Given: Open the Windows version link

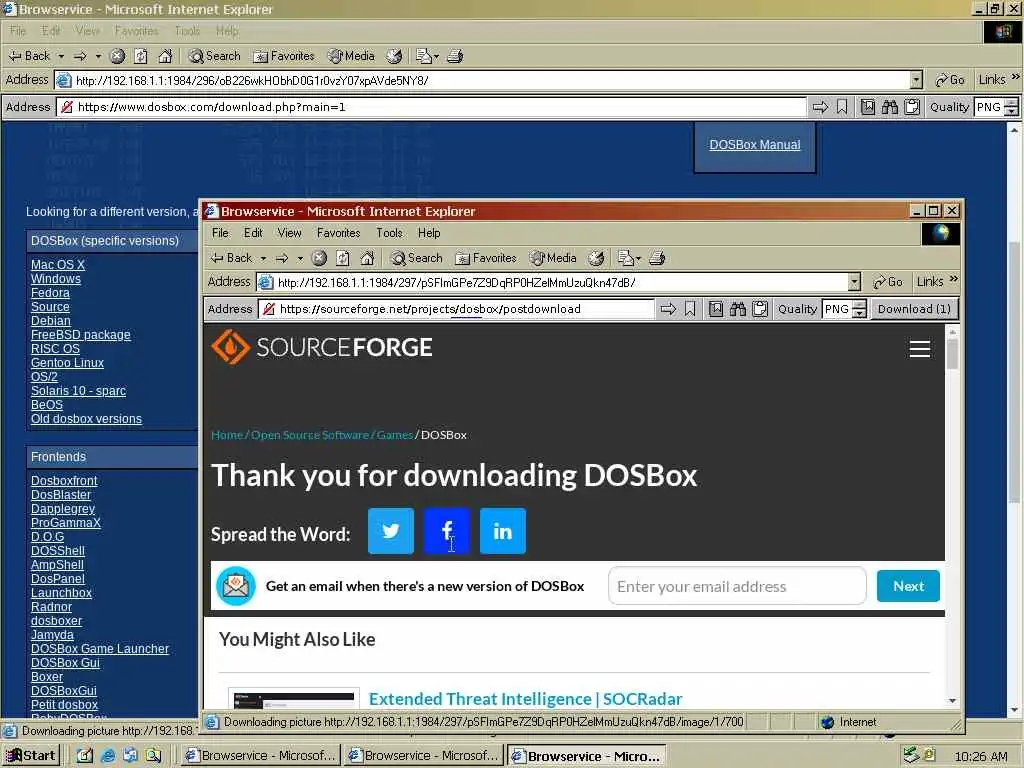Looking at the screenshot, I should point(56,279).
